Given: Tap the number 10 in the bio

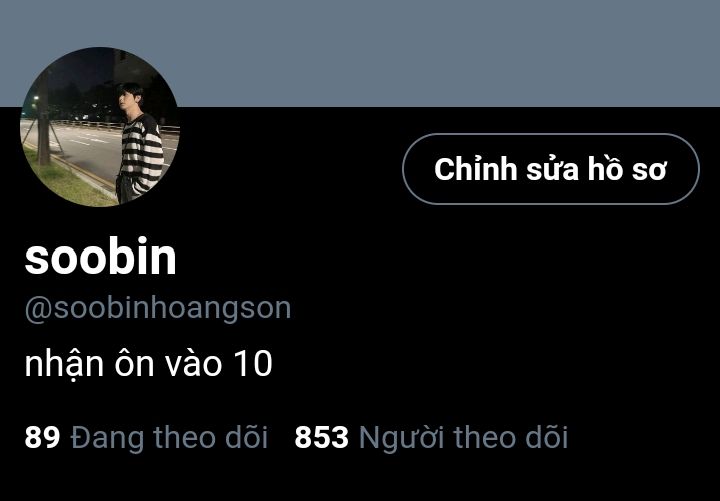Looking at the screenshot, I should (x=253, y=364).
